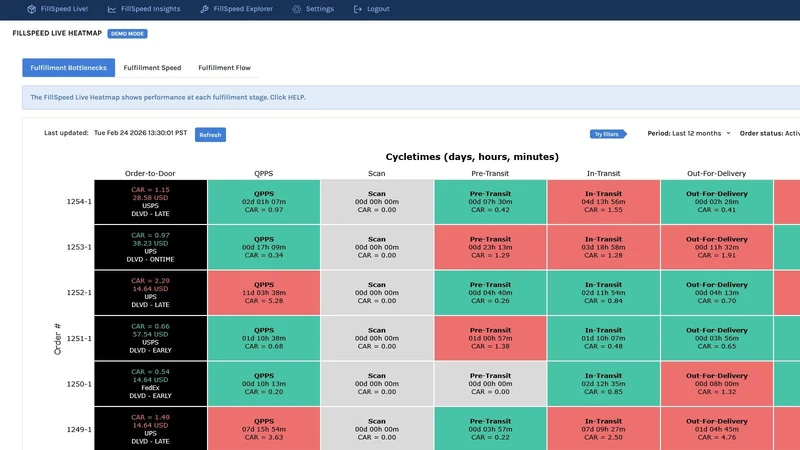Click the FillSpeed Explorer wrench icon

[x=204, y=9]
